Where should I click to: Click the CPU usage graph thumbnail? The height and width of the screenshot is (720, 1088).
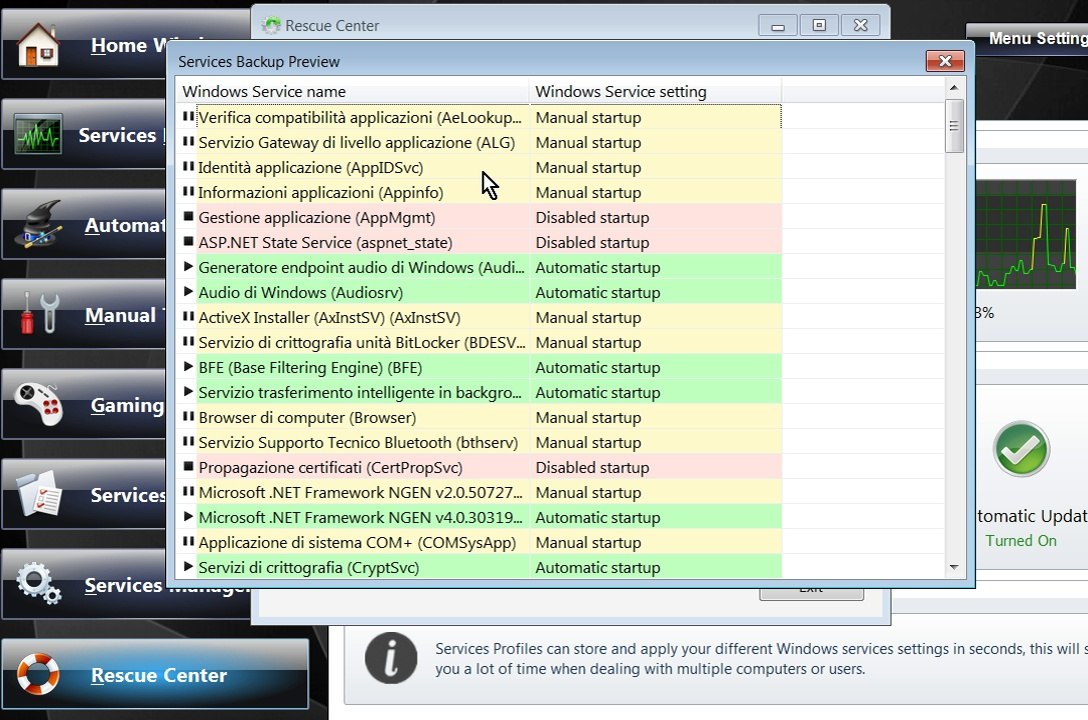pos(1026,234)
